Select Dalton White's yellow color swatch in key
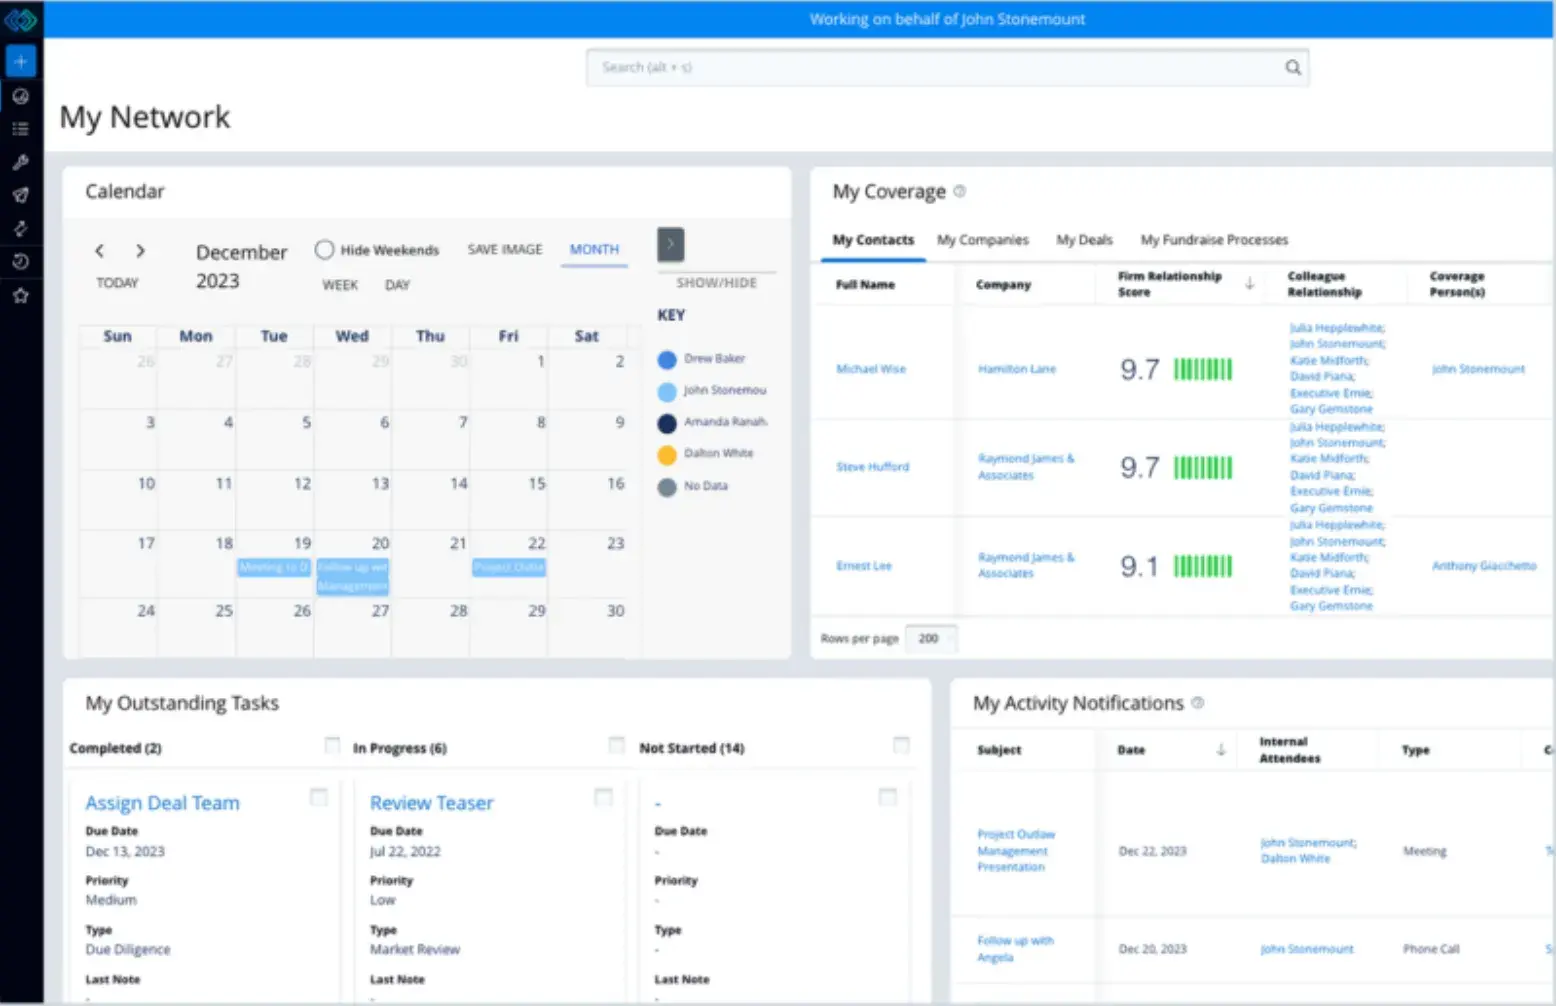Screen dimensions: 1556x1006 point(666,454)
